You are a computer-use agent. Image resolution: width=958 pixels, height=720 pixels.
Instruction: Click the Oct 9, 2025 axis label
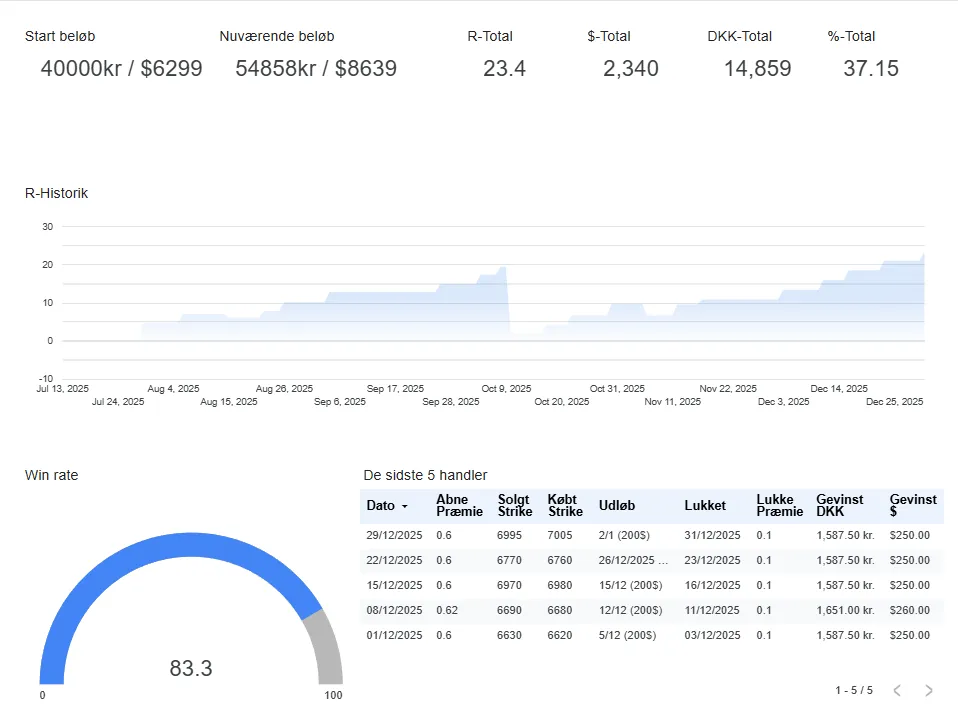tap(506, 389)
